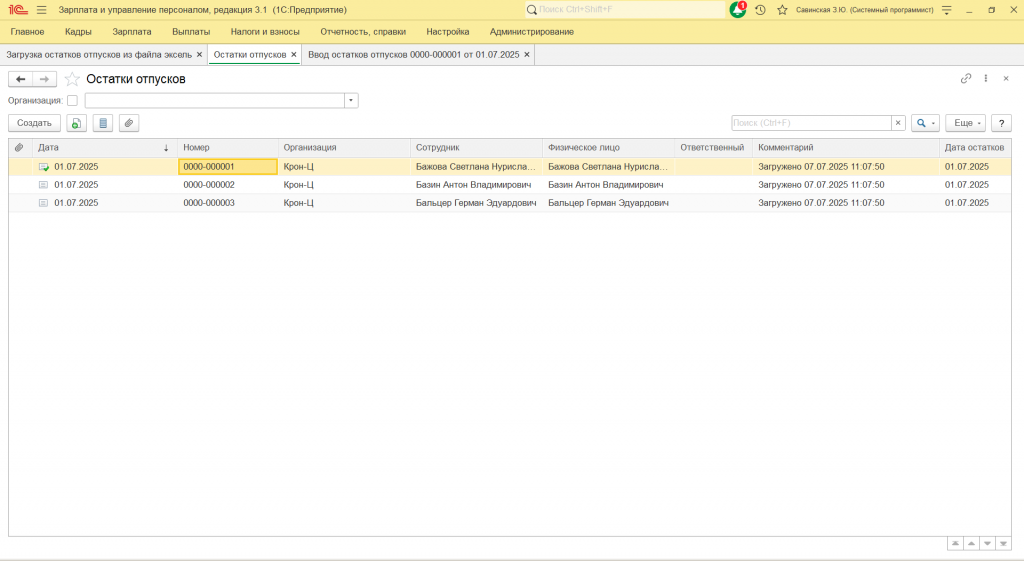Open attached files paperclip toolbar button
The width and height of the screenshot is (1024, 561).
point(129,123)
